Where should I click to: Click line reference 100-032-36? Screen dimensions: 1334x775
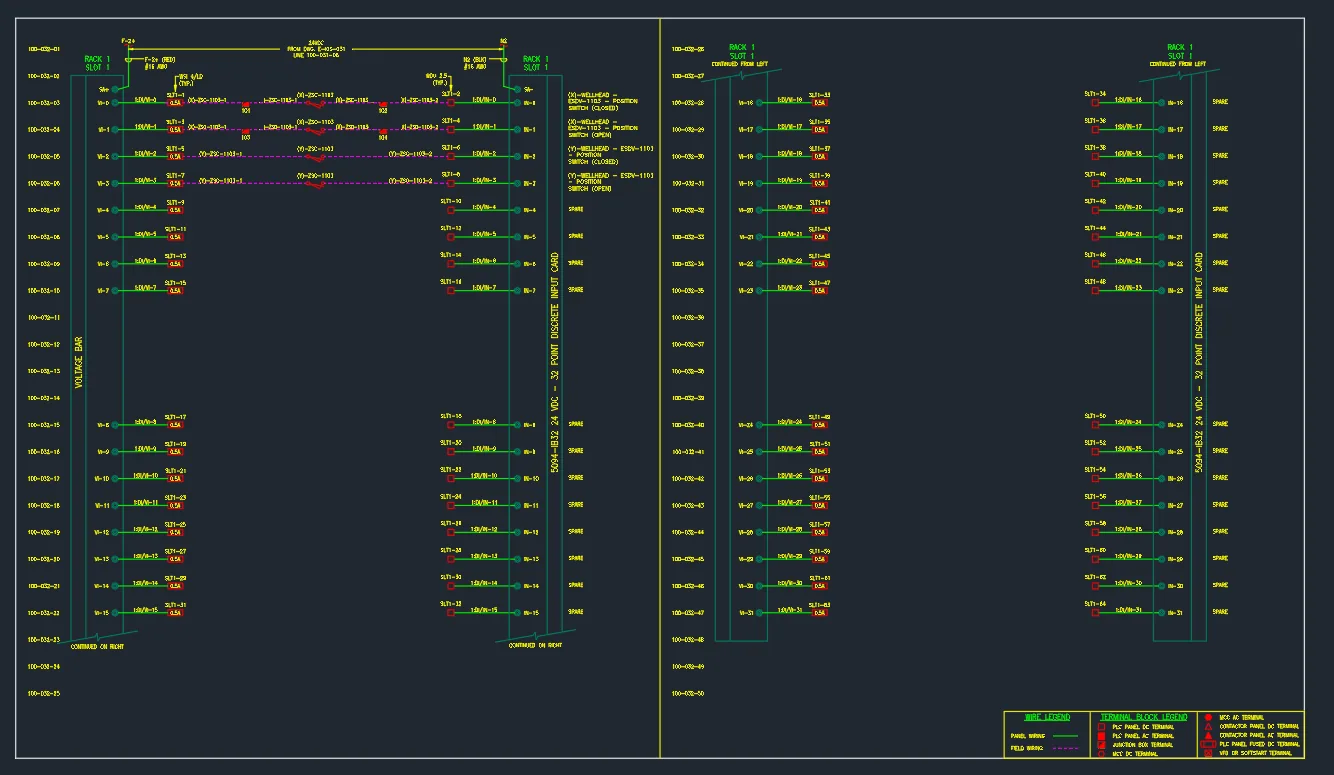(x=688, y=317)
